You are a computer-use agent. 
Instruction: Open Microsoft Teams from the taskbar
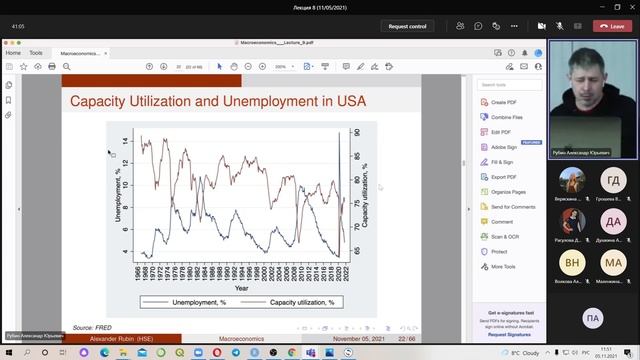[x=311, y=352]
